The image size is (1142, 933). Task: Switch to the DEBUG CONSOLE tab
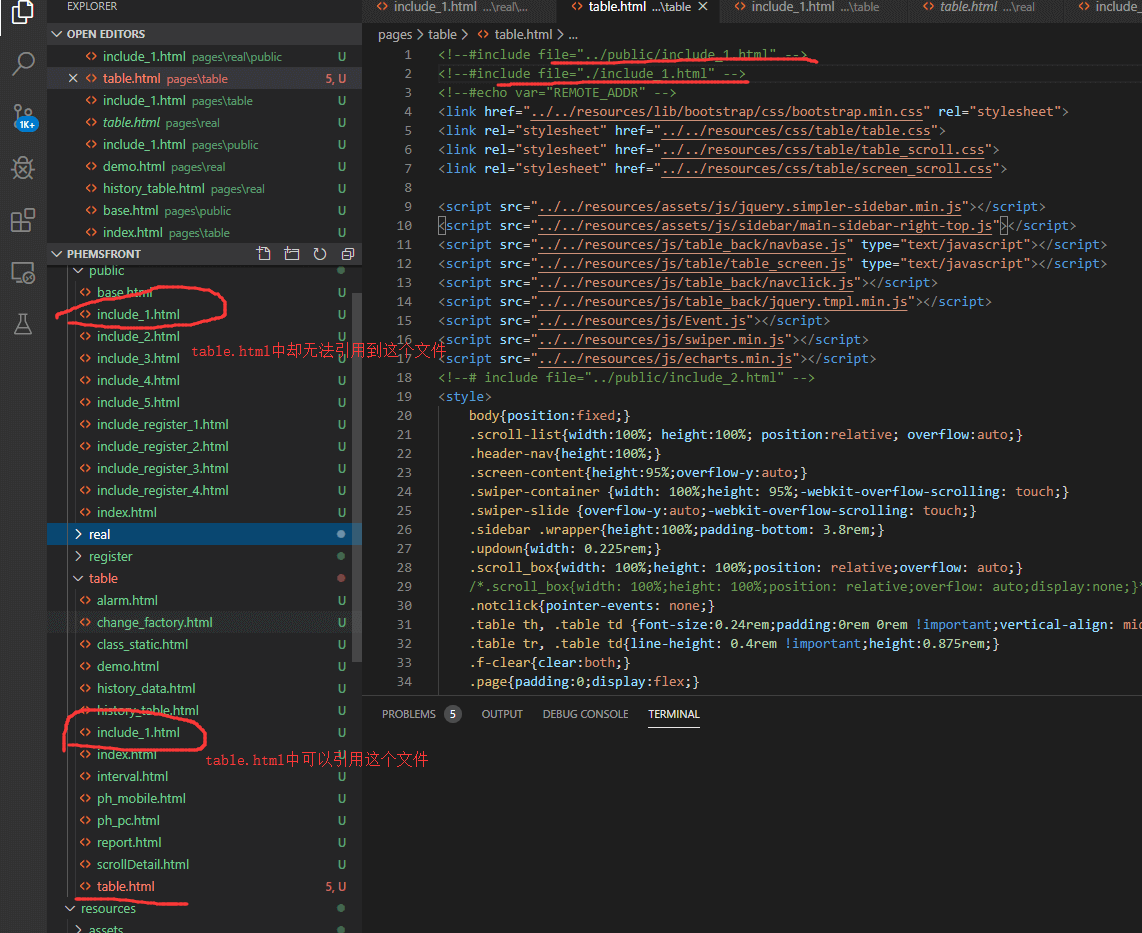pos(585,714)
